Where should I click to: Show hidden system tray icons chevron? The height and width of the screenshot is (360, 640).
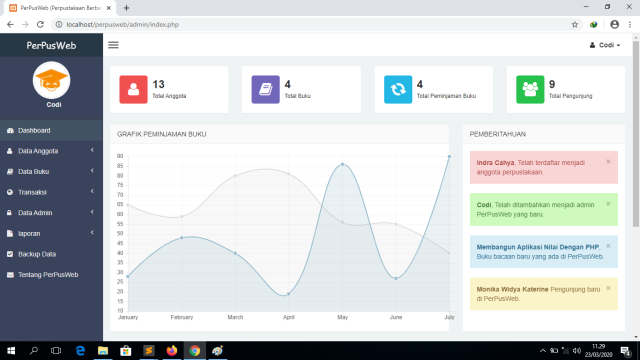(542, 351)
